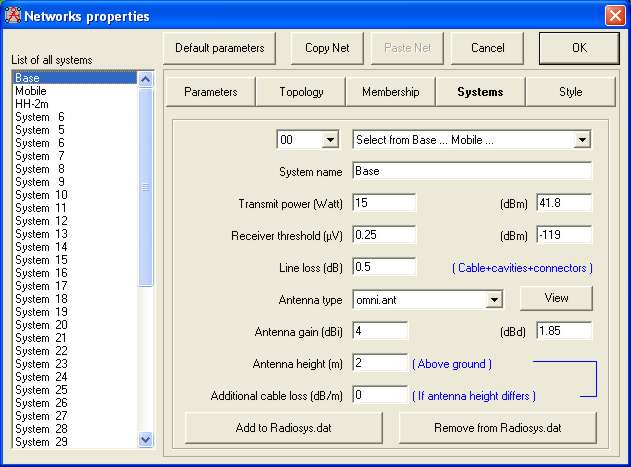Select System 10 in the list
Screen dimensions: 631x467
click(75, 195)
